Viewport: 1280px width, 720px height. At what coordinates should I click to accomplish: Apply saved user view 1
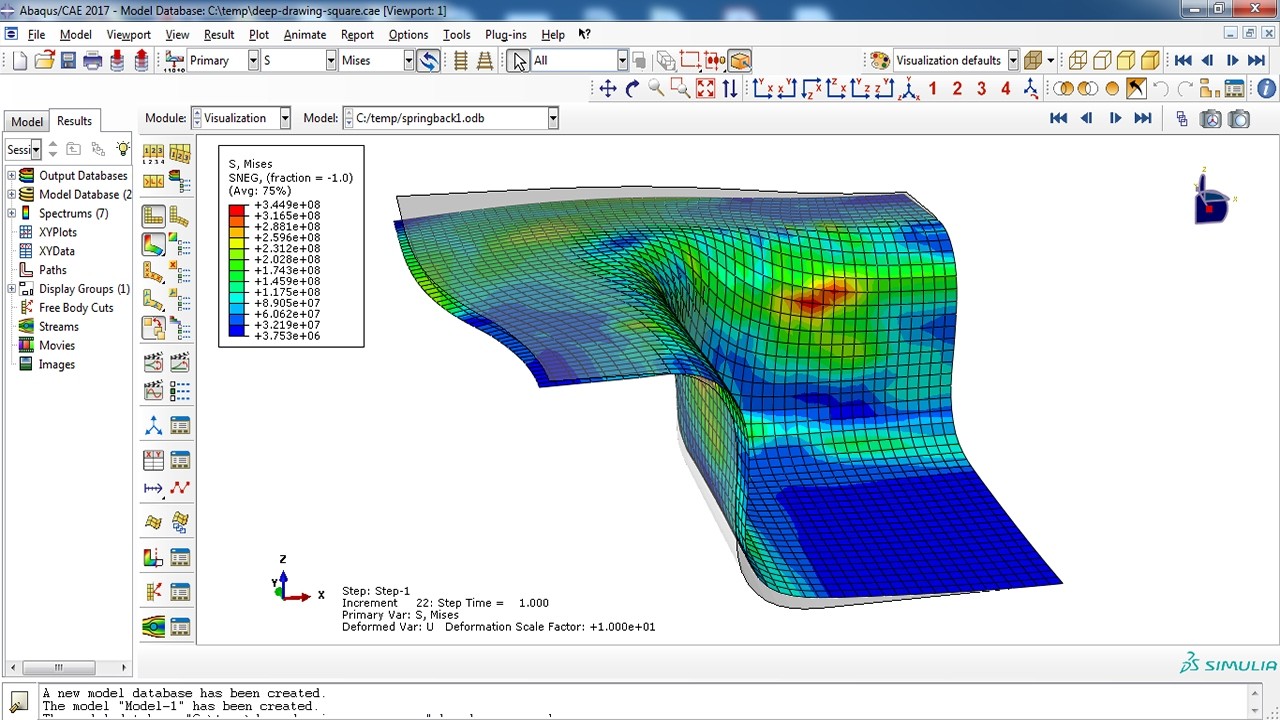(x=933, y=89)
